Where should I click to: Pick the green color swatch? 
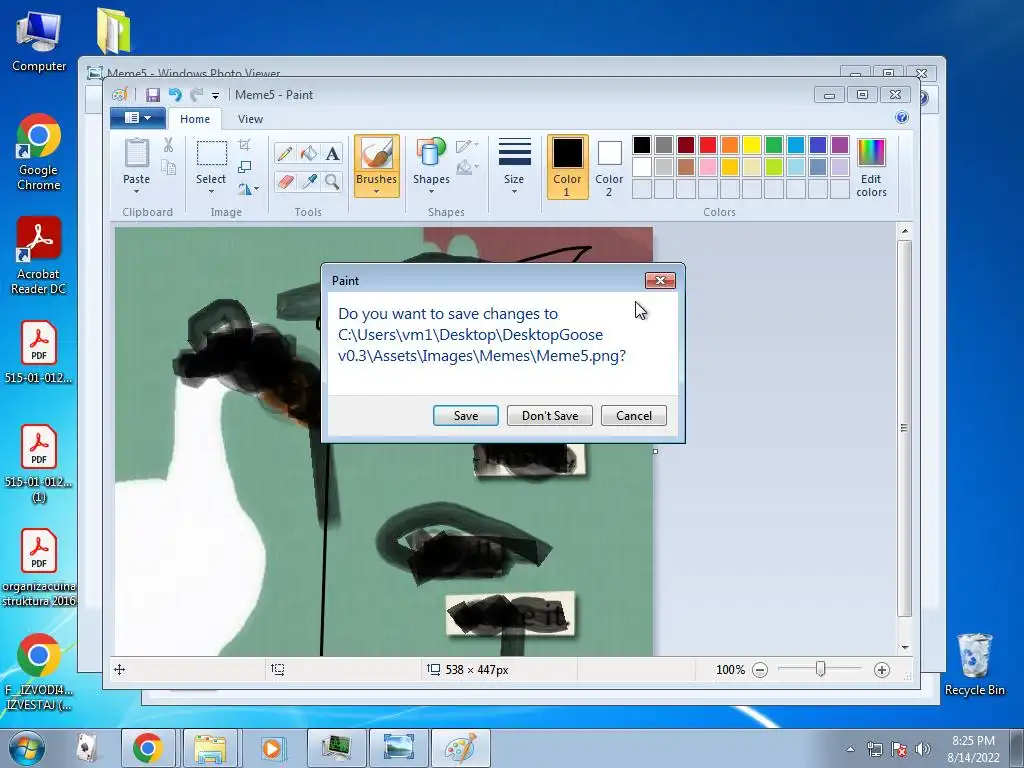click(x=774, y=144)
